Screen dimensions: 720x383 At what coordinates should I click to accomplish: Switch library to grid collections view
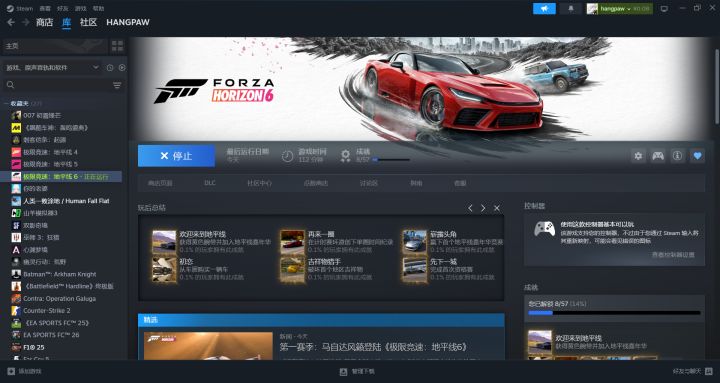tap(118, 46)
